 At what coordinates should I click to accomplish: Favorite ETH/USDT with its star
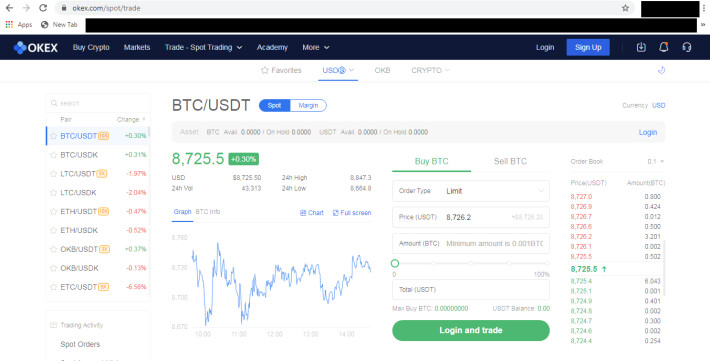pyautogui.click(x=53, y=212)
